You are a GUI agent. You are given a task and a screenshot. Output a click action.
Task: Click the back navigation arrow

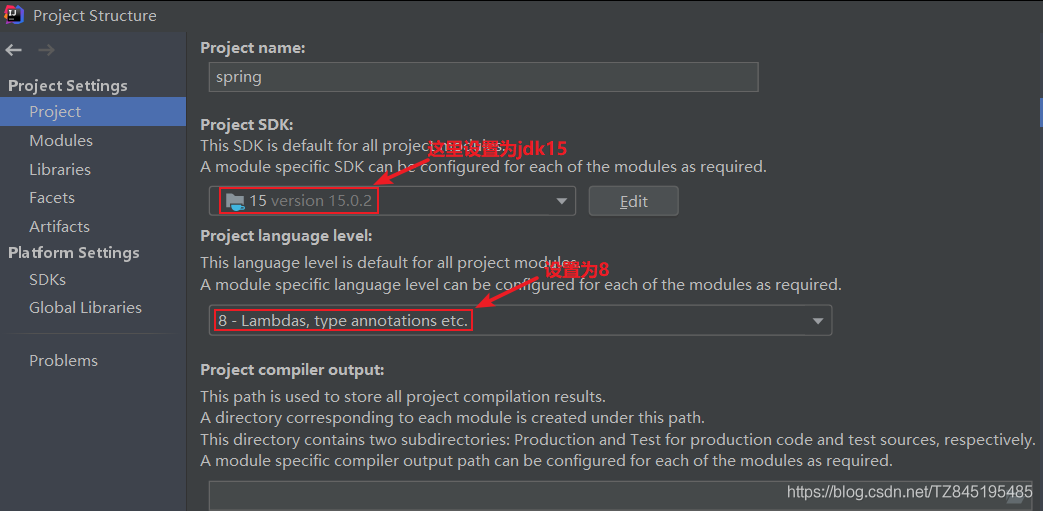[13, 50]
